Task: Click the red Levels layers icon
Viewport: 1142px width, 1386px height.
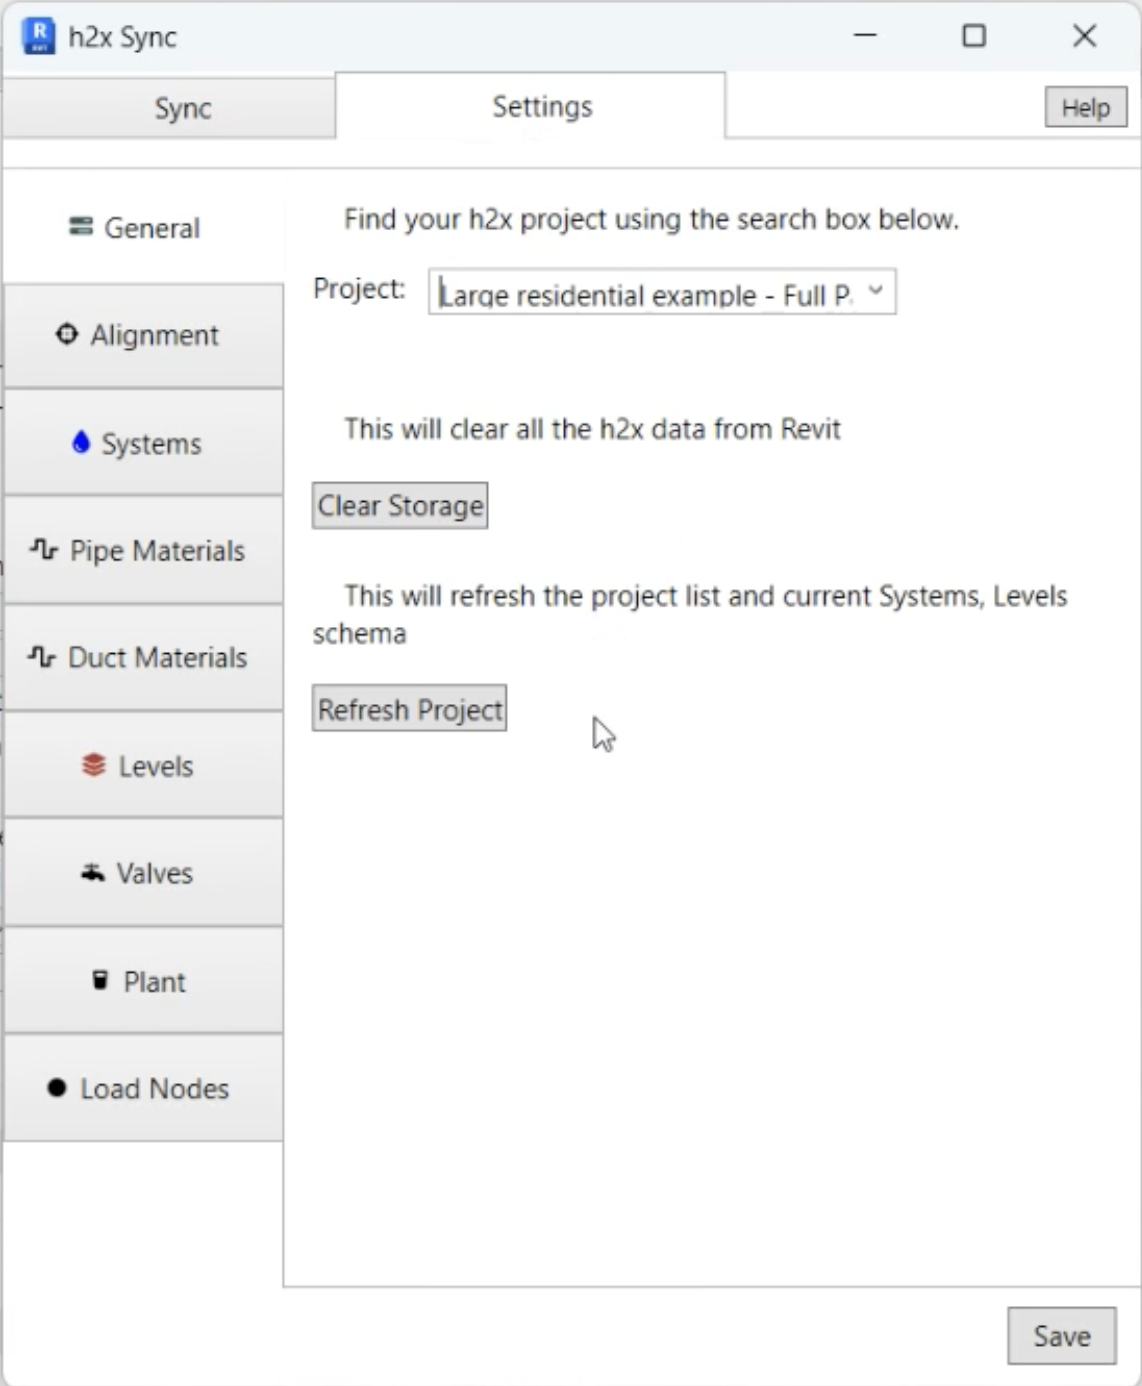Action: point(93,765)
